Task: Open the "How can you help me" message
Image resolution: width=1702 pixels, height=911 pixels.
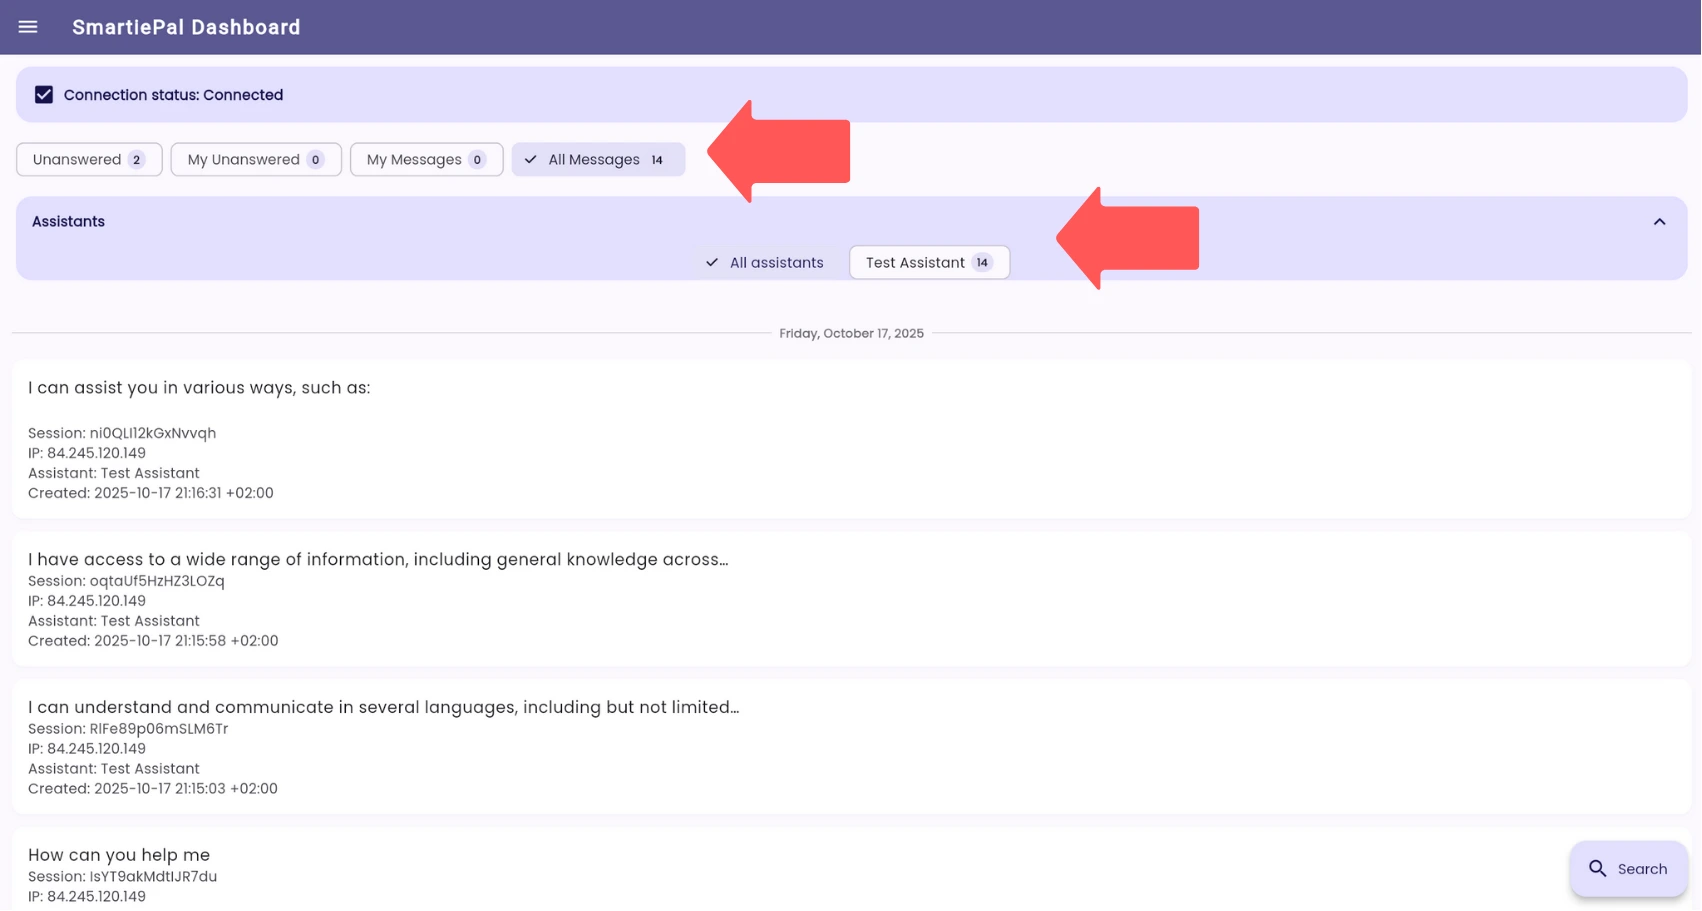Action: [x=119, y=855]
